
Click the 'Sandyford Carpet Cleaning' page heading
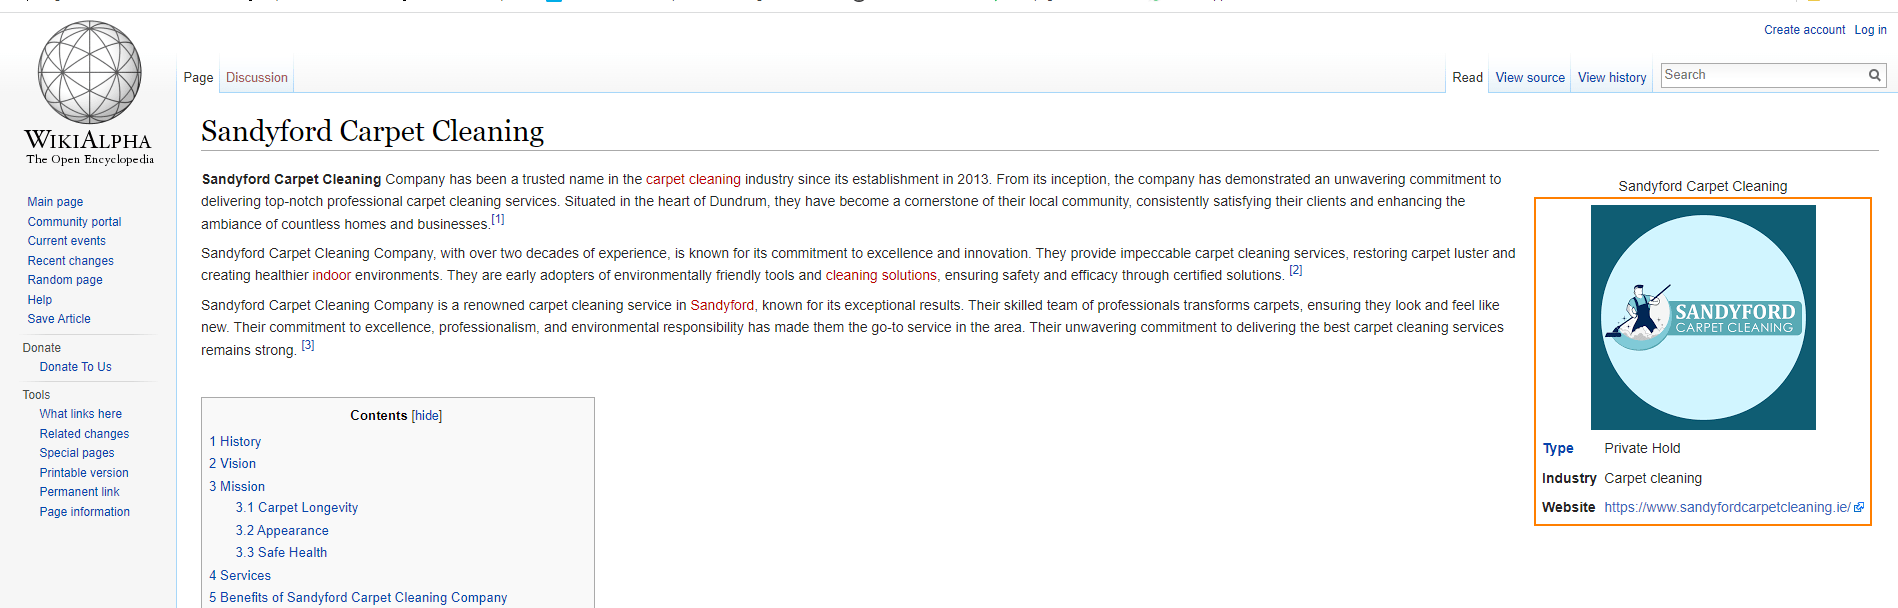(372, 131)
